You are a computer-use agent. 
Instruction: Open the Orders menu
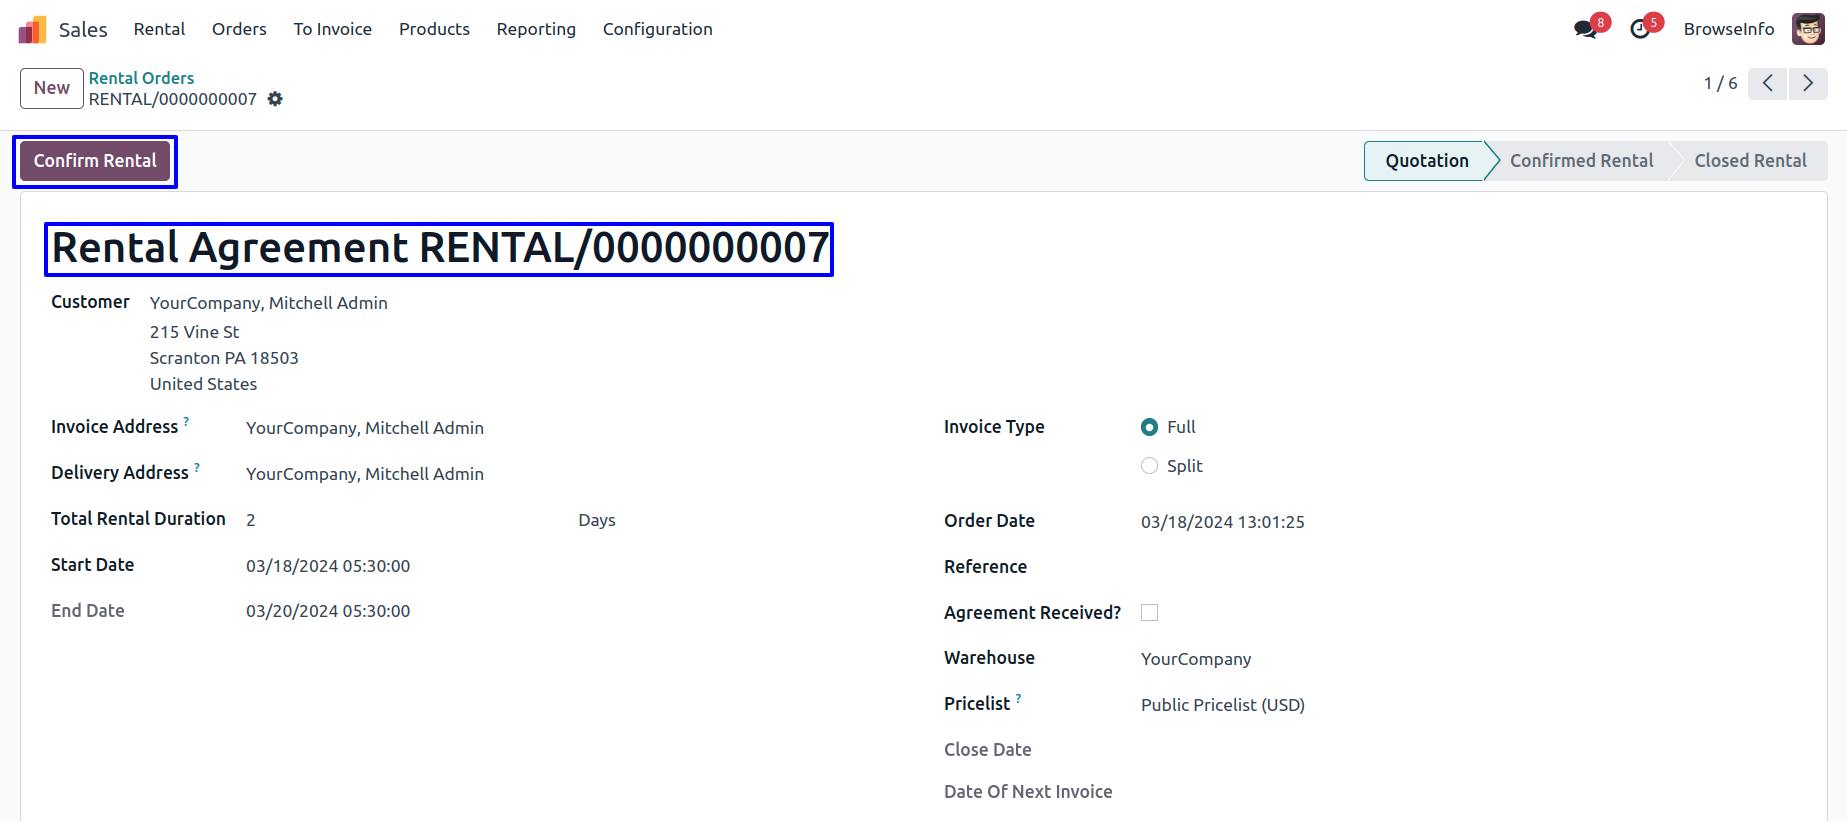(x=239, y=29)
